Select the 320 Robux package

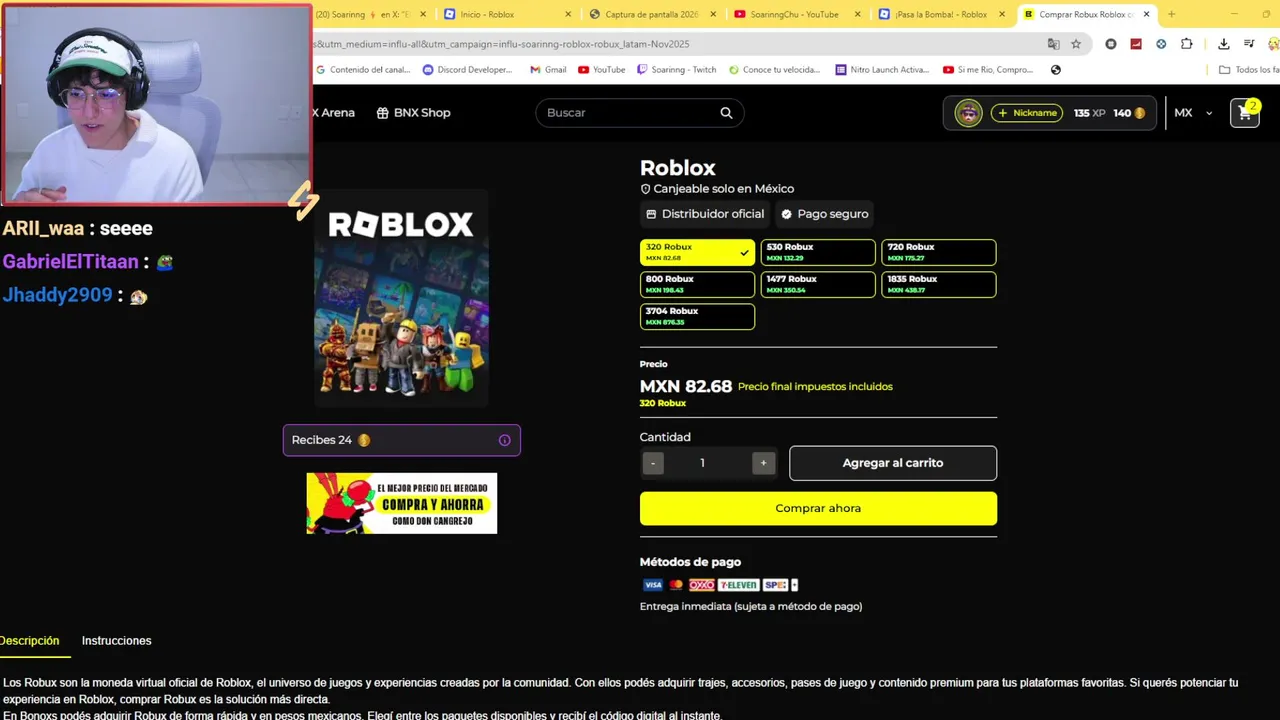pyautogui.click(x=697, y=252)
